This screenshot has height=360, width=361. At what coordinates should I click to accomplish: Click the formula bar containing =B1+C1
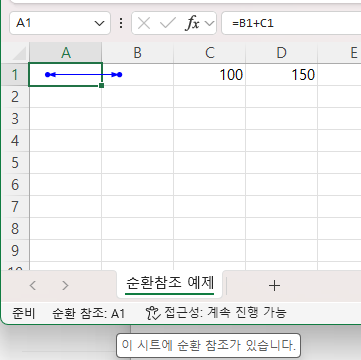[291, 23]
